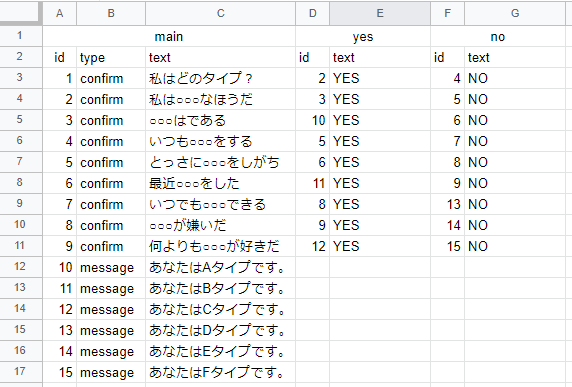Click 'NO' in row 3

tap(515, 78)
